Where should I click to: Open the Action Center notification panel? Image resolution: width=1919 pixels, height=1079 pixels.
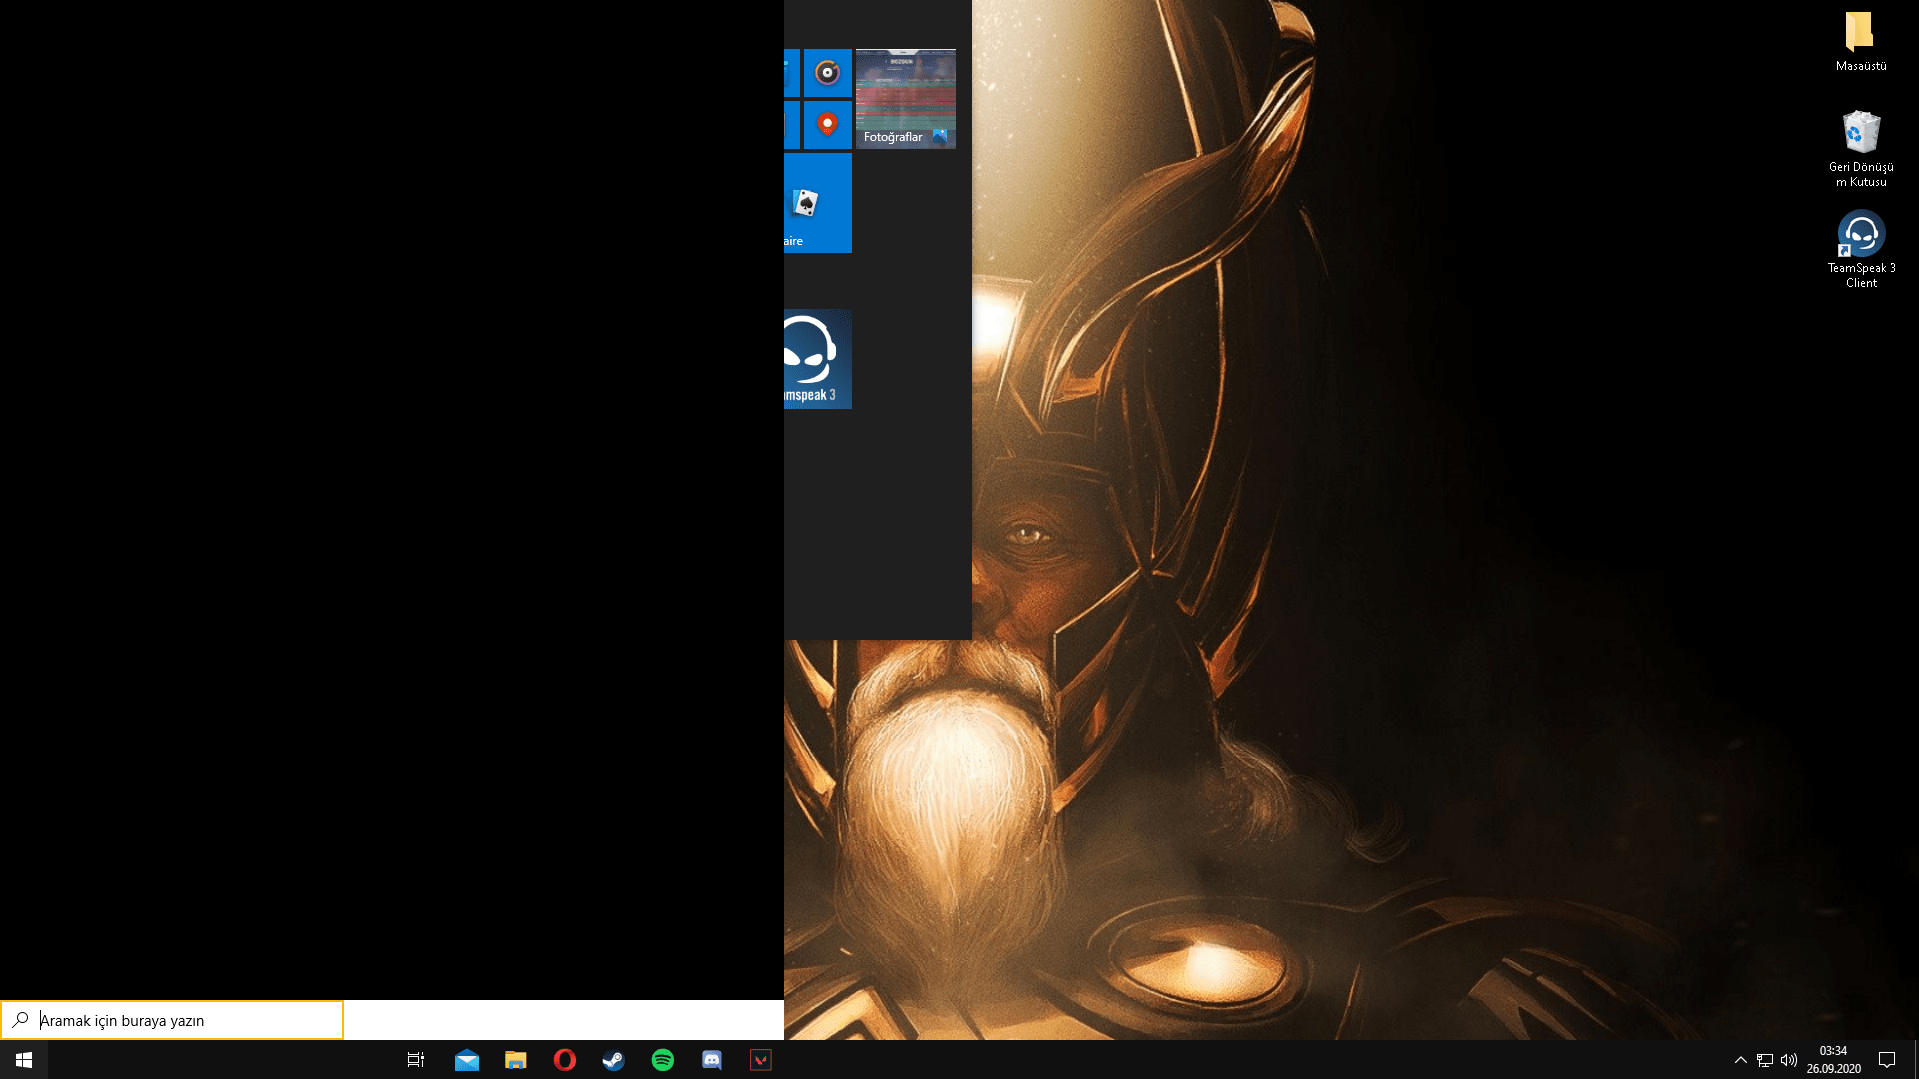[x=1886, y=1059]
